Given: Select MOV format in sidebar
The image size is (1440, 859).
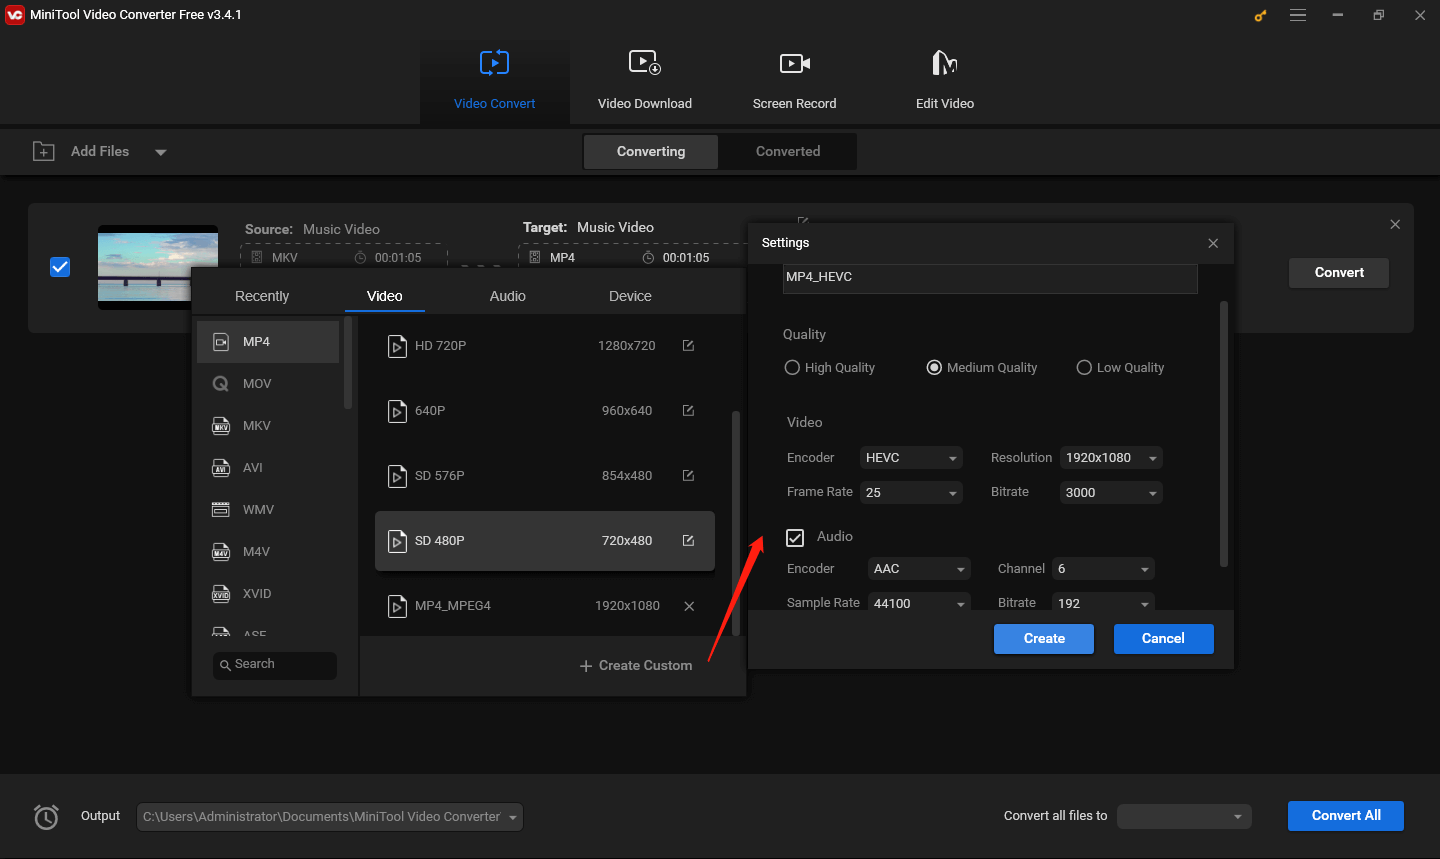Looking at the screenshot, I should click(x=268, y=384).
